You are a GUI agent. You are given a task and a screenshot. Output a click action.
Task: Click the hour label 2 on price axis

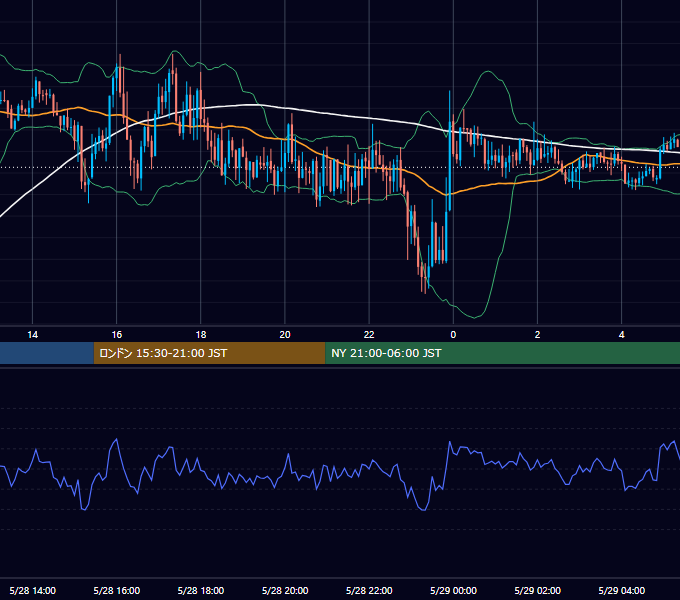(x=537, y=335)
